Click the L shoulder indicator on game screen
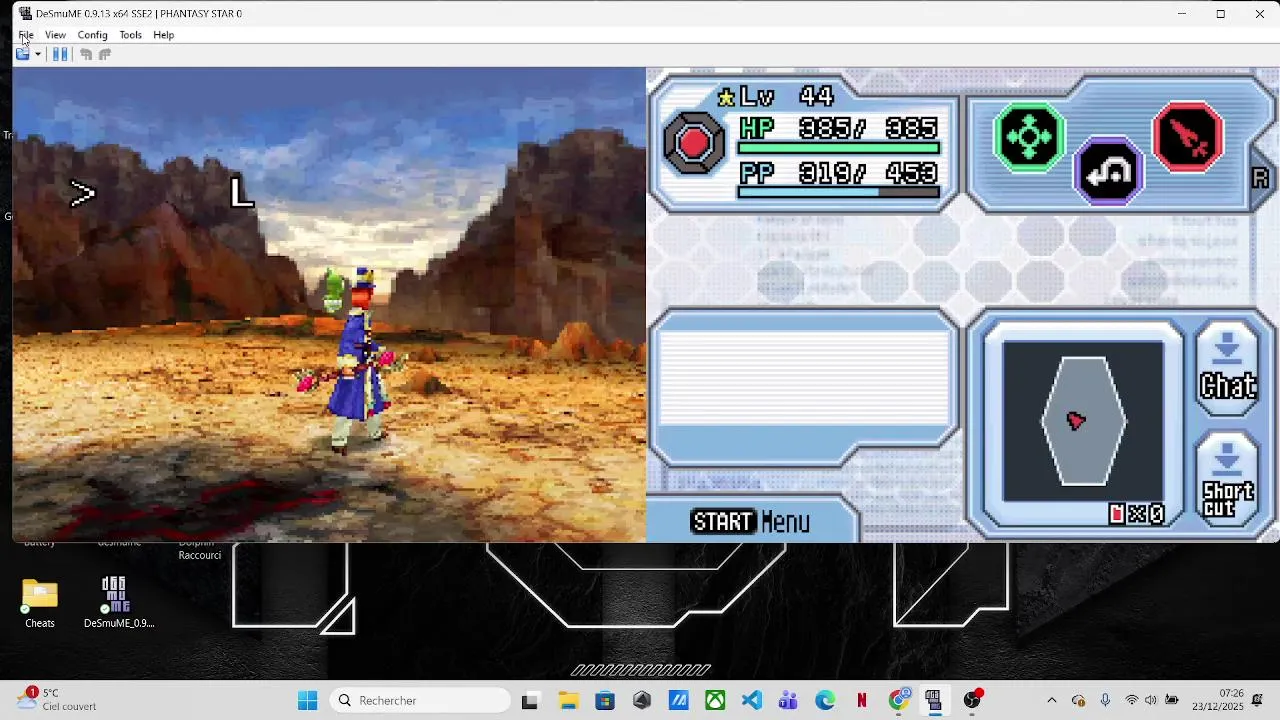 241,192
